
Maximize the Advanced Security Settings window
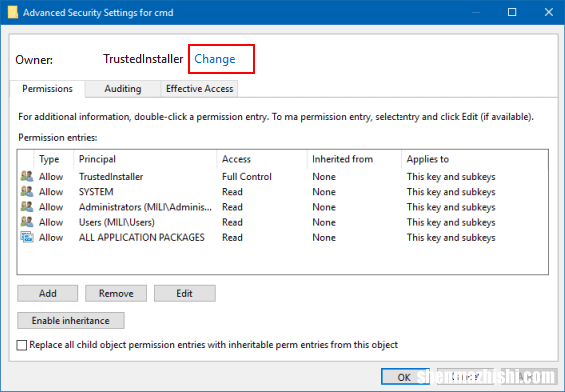[512, 12]
